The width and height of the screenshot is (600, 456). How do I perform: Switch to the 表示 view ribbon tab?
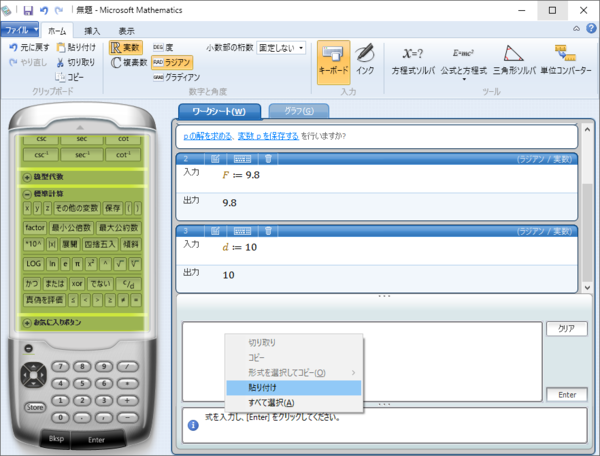coord(126,31)
